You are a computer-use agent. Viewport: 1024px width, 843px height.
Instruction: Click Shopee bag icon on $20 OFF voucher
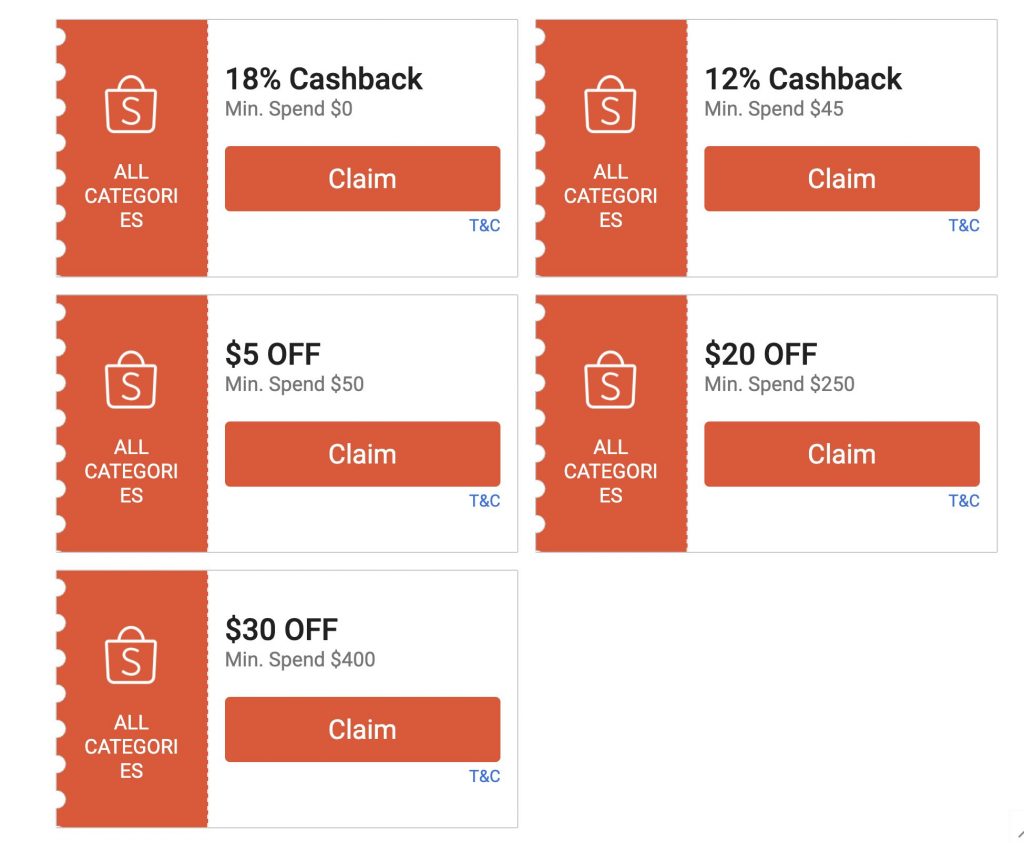[x=610, y=380]
